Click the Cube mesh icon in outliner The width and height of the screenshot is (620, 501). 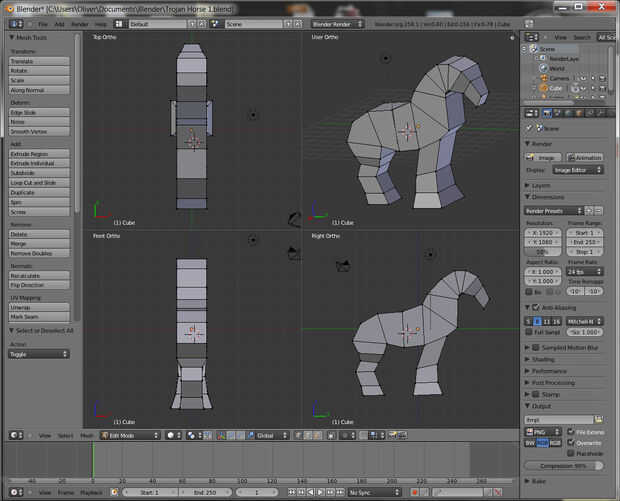(543, 88)
